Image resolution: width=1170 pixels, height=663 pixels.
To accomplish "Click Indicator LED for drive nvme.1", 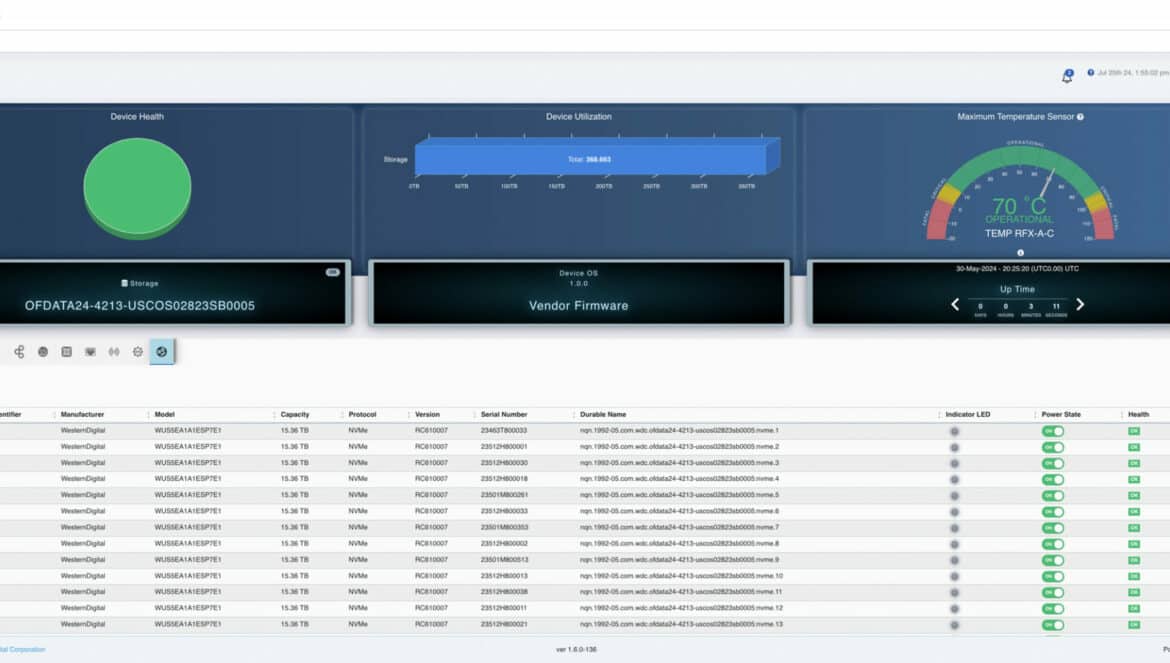I will click(954, 431).
